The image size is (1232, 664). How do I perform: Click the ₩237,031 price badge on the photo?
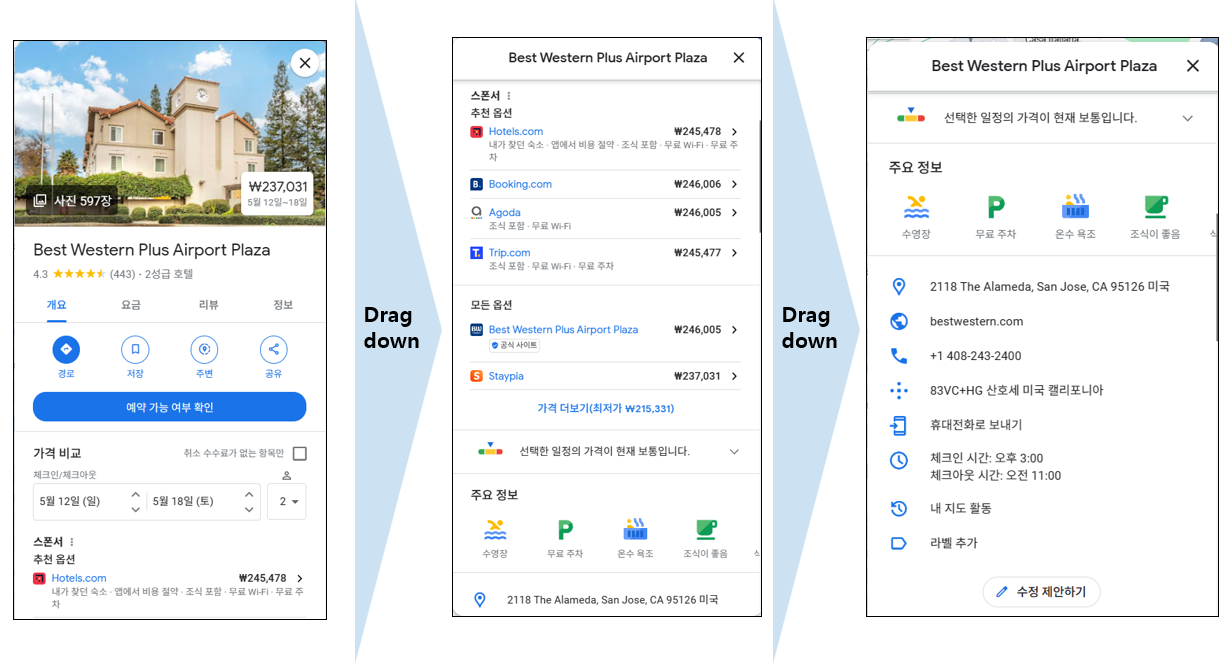tap(279, 192)
